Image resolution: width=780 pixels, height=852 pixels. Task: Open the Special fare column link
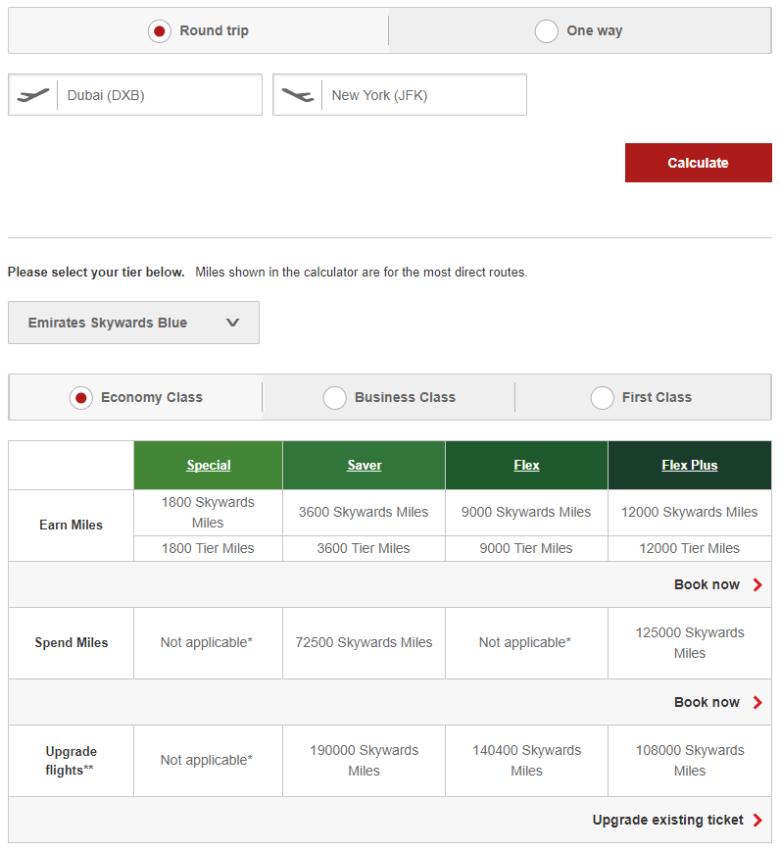tap(207, 464)
